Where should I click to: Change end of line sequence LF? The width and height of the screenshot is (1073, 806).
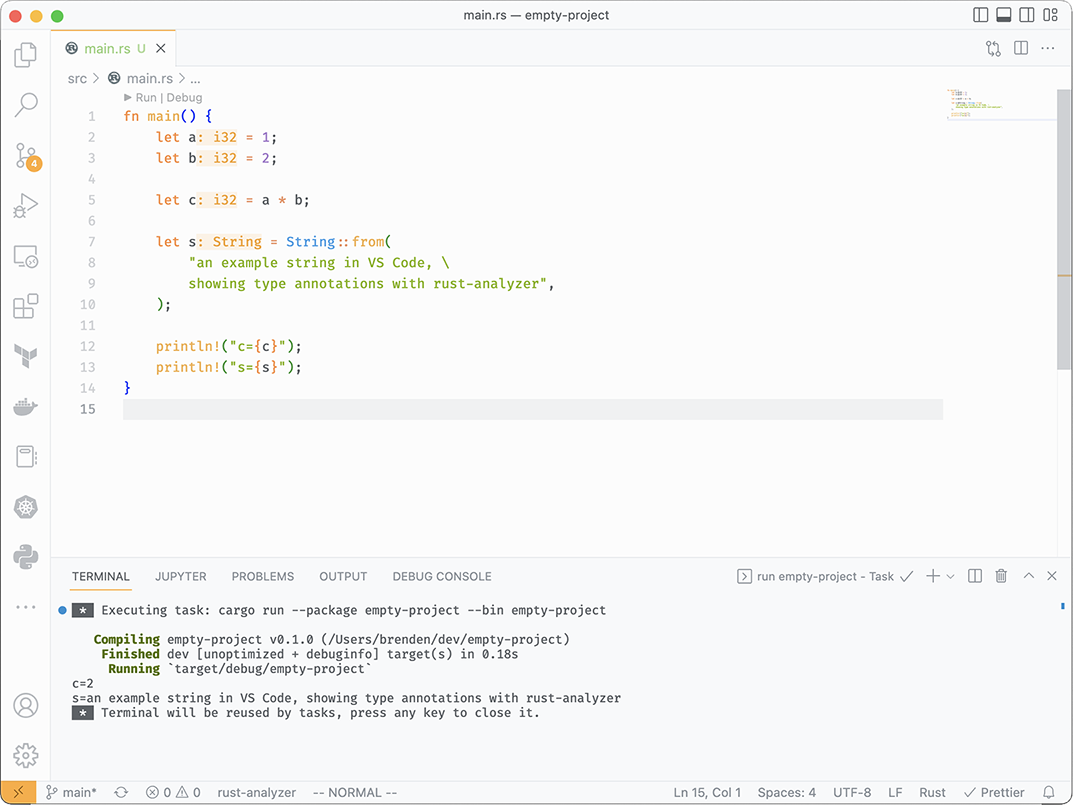tap(895, 792)
